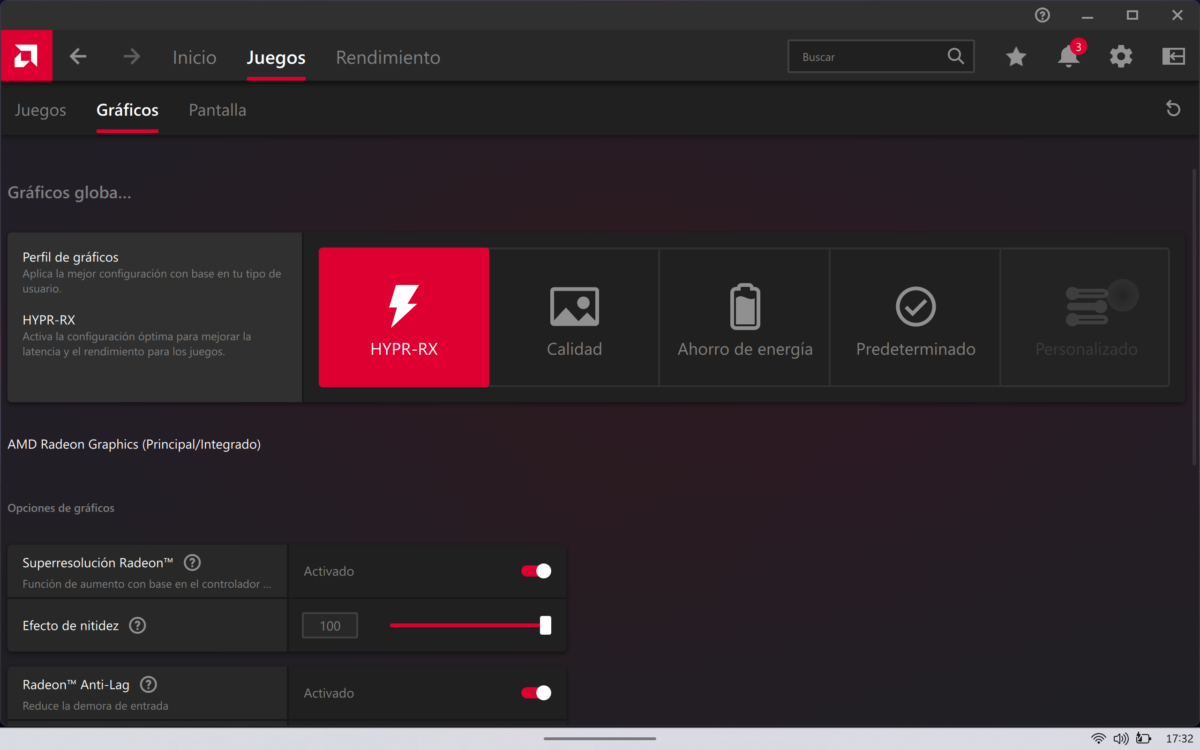Click the clock showing 17:32

coord(1179,739)
